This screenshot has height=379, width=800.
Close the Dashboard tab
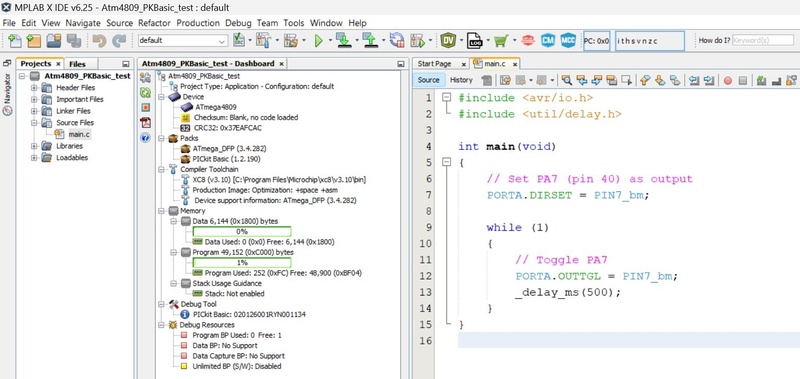pos(281,64)
